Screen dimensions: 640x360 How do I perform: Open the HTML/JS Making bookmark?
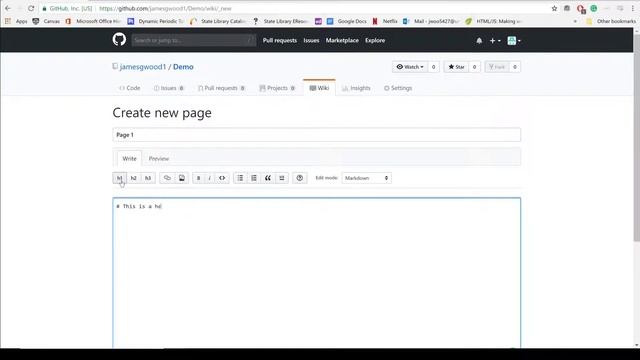(494, 21)
